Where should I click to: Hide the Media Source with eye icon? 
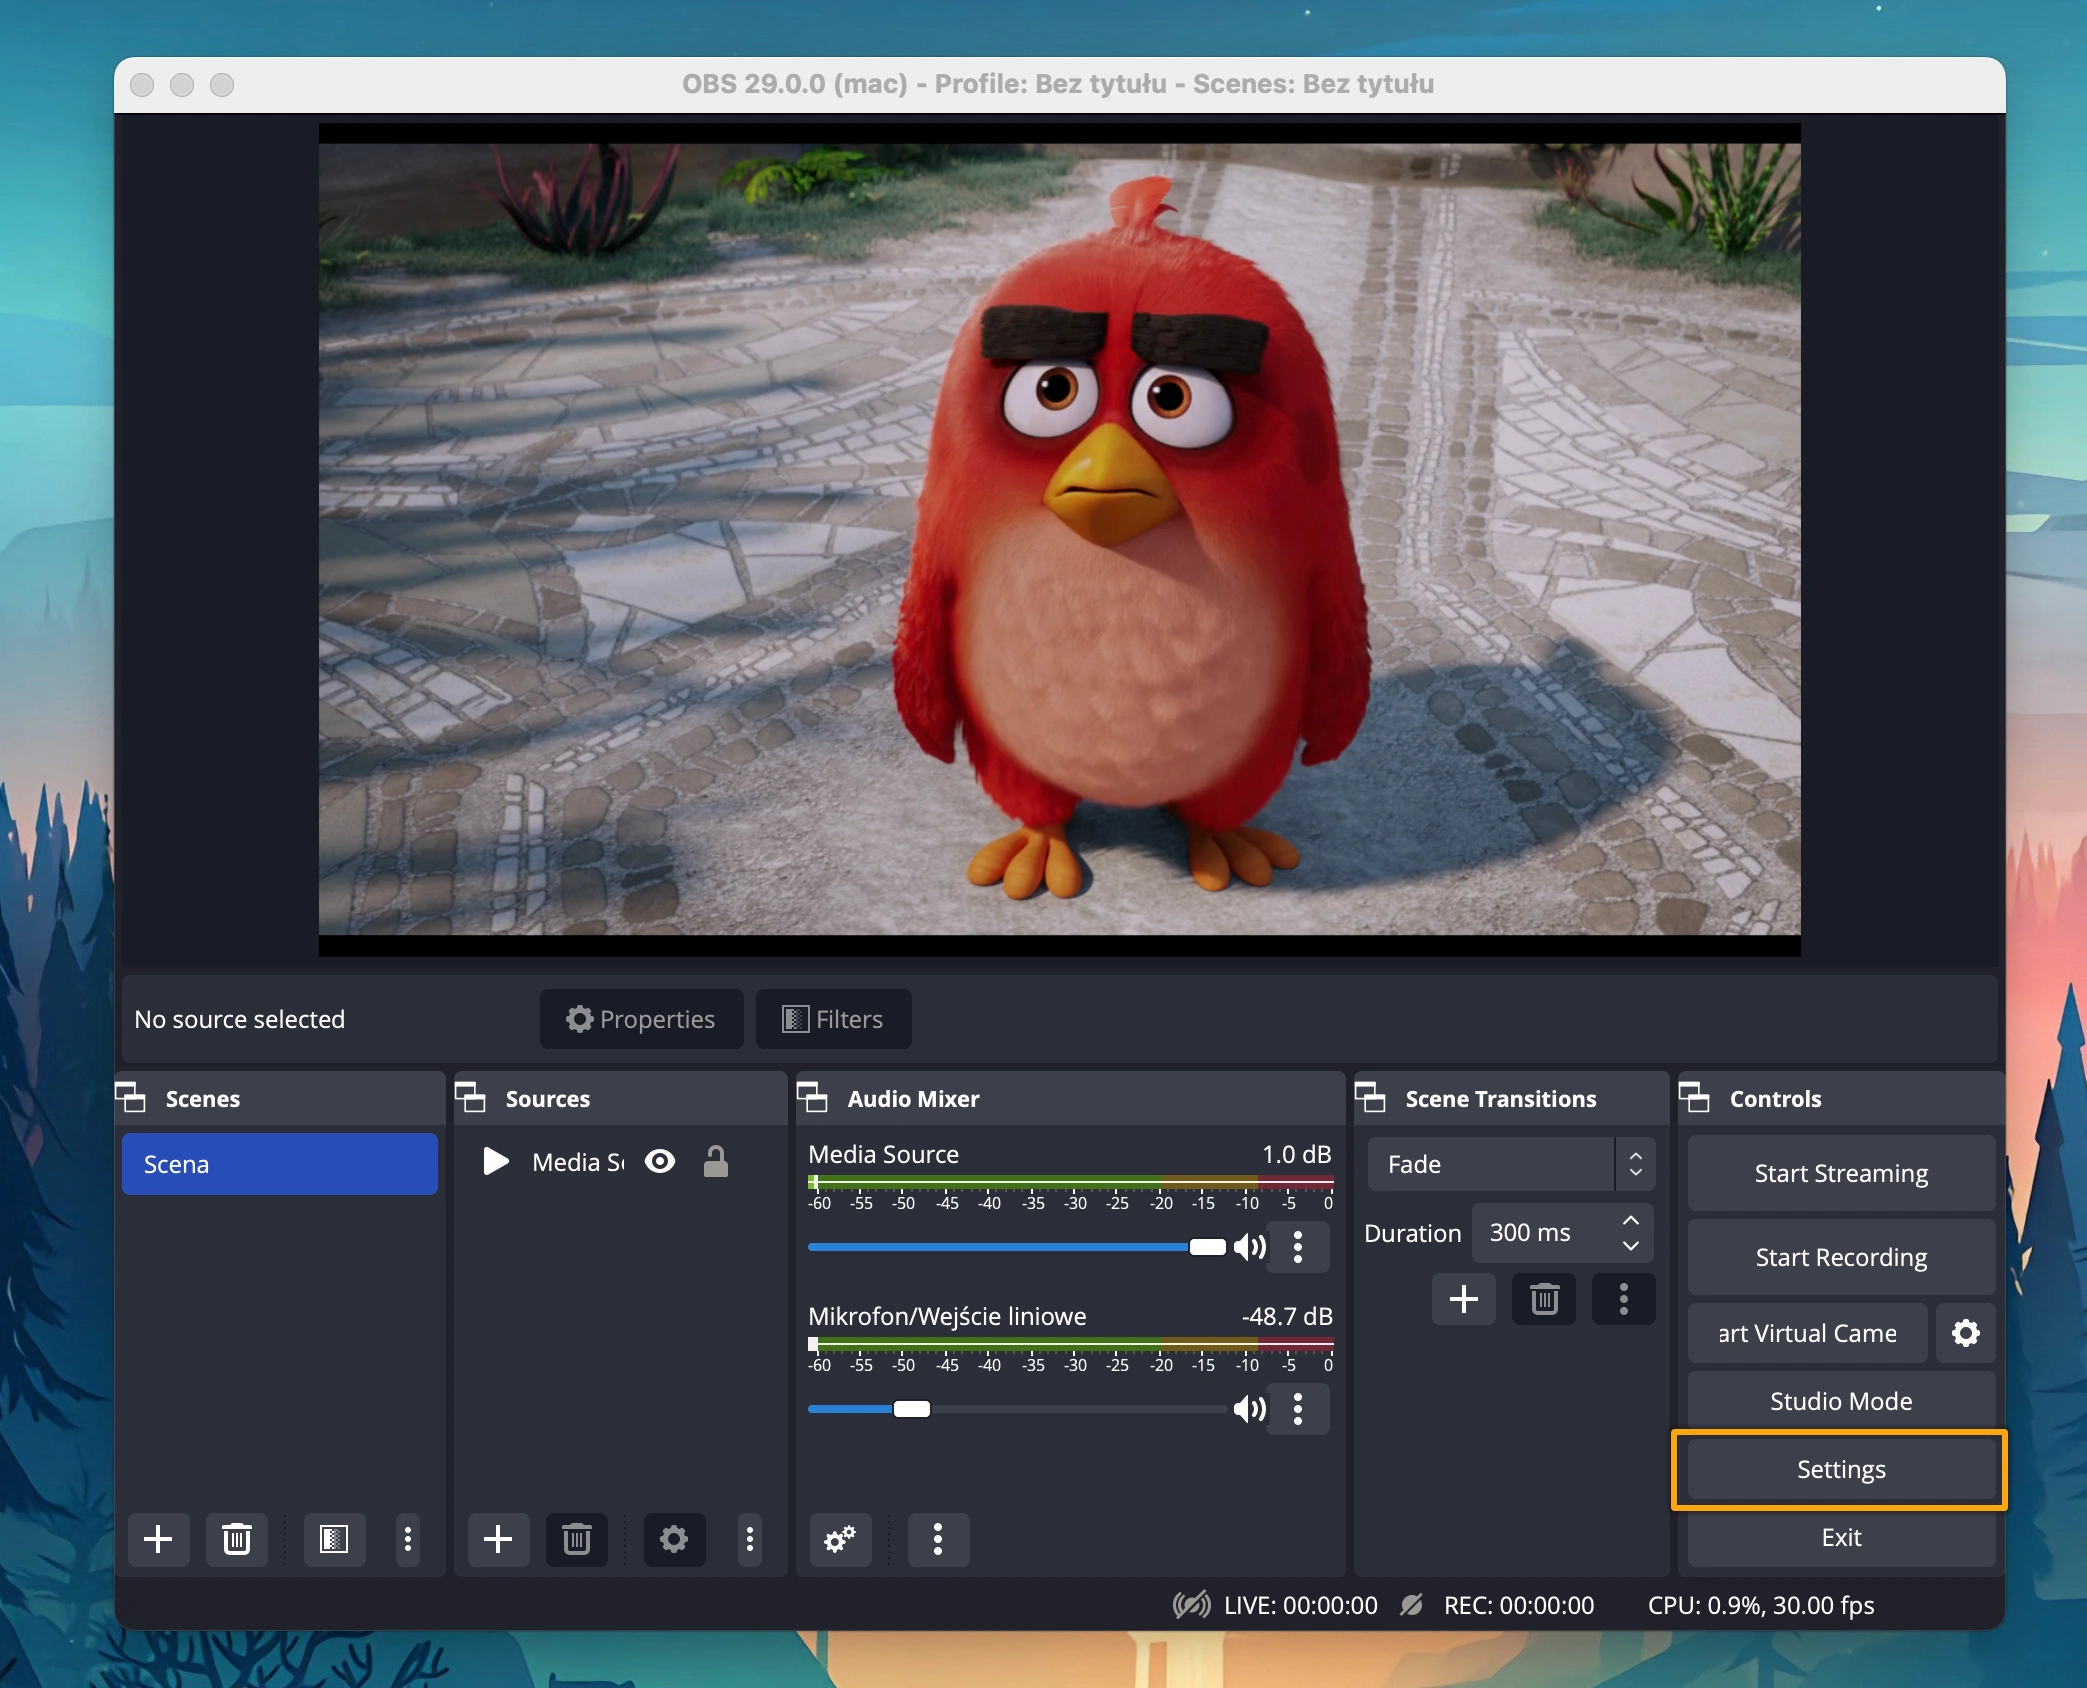tap(660, 1161)
